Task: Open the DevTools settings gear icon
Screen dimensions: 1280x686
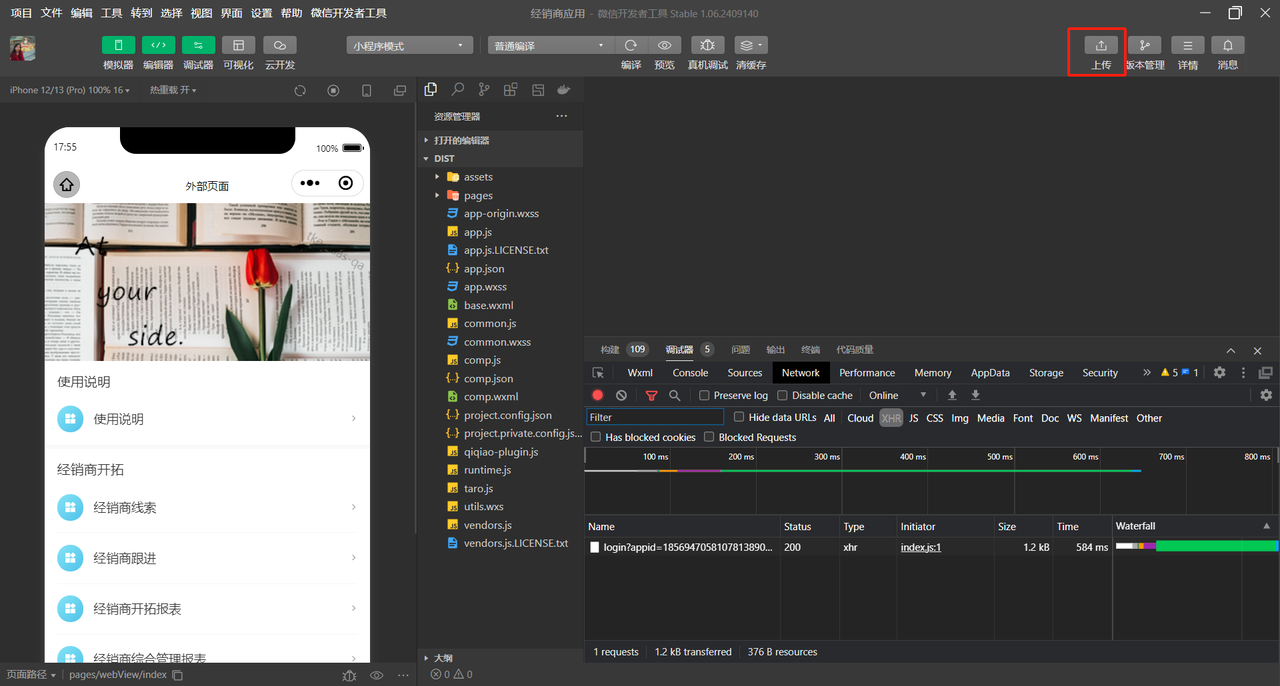Action: pyautogui.click(x=1219, y=373)
